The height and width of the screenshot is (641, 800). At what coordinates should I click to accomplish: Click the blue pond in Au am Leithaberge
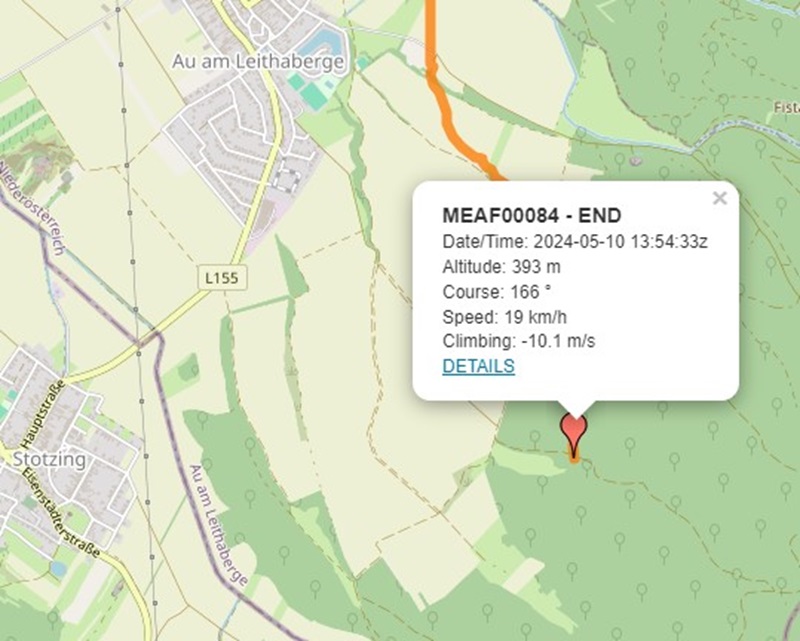[321, 44]
